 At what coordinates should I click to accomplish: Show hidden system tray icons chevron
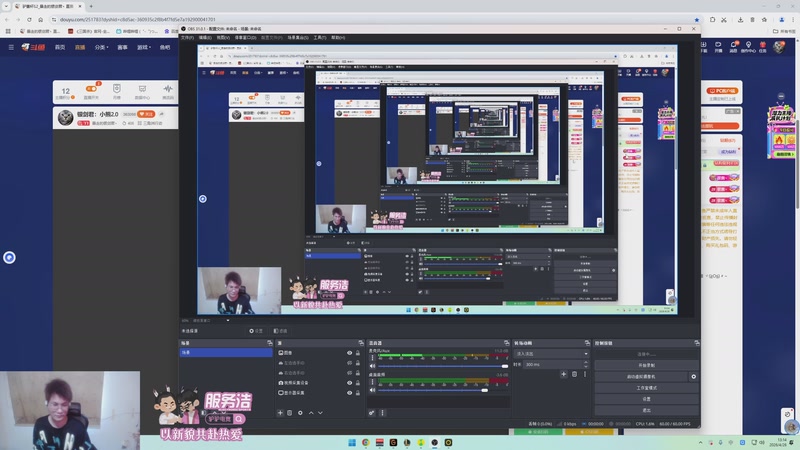point(700,442)
